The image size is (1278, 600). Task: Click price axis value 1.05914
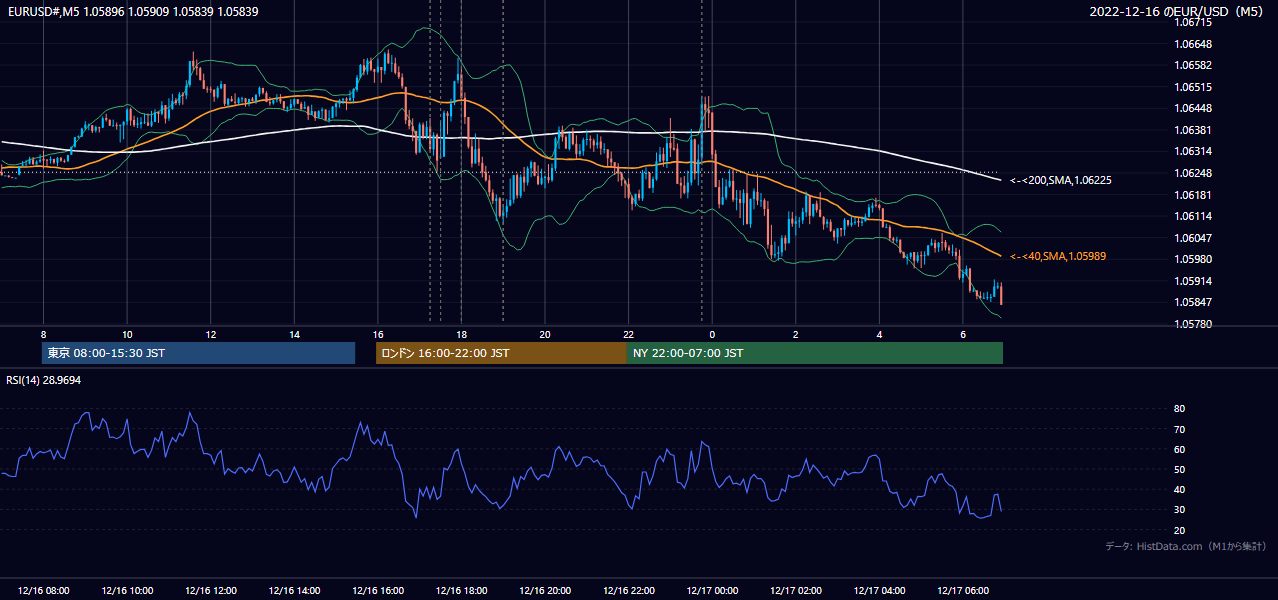[1192, 281]
